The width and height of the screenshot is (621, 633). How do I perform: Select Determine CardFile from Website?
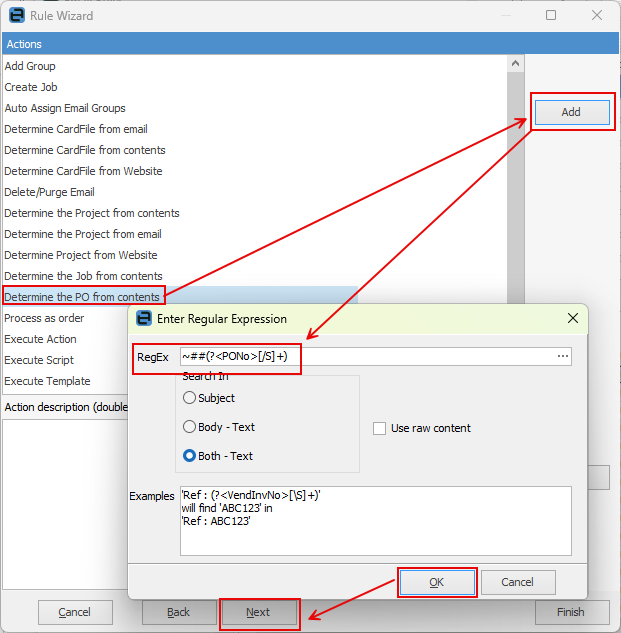tap(83, 171)
